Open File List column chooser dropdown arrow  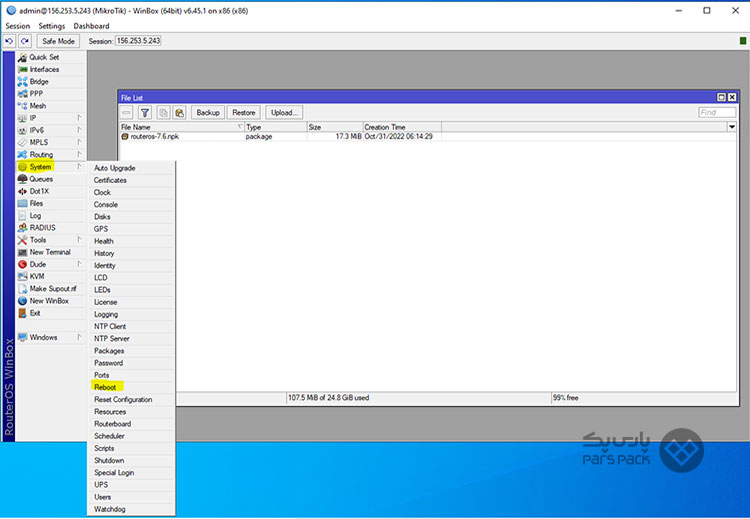[x=732, y=127]
